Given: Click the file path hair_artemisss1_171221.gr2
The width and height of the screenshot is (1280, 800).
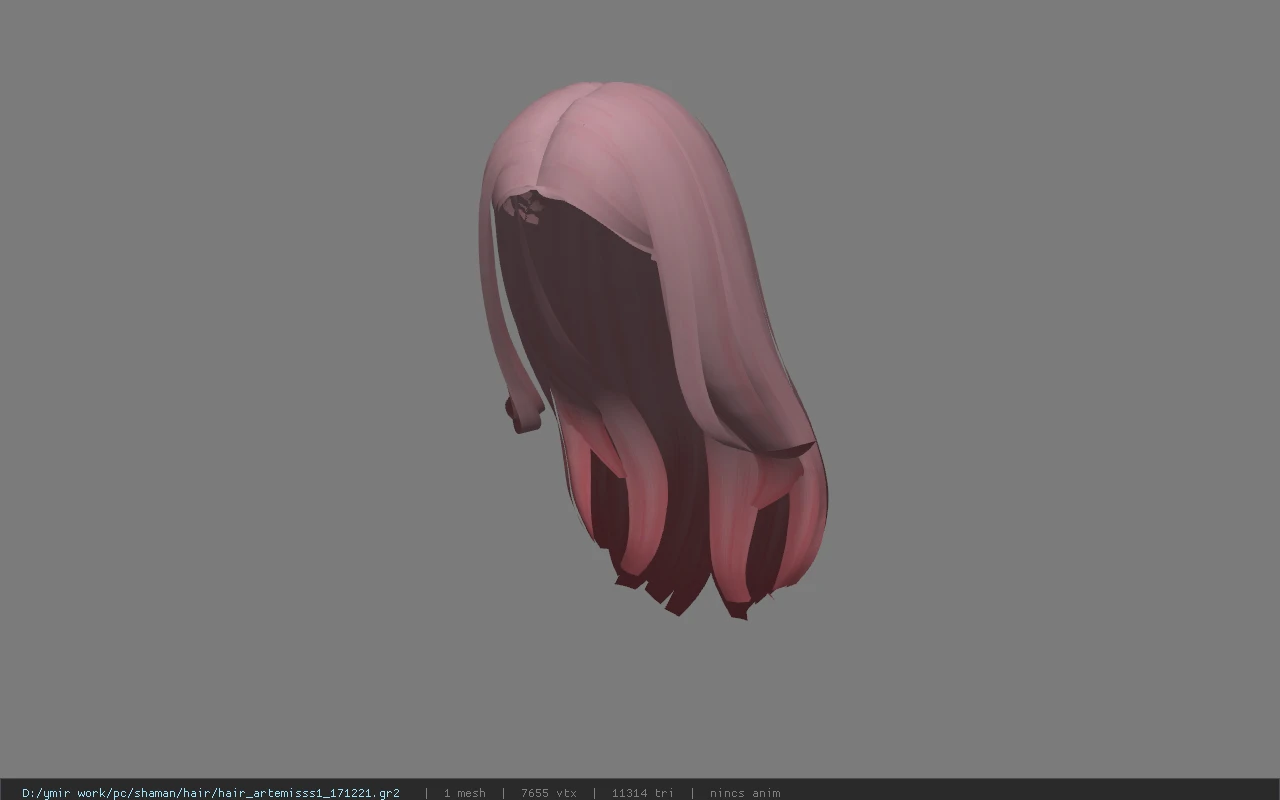Looking at the screenshot, I should pyautogui.click(x=211, y=793).
